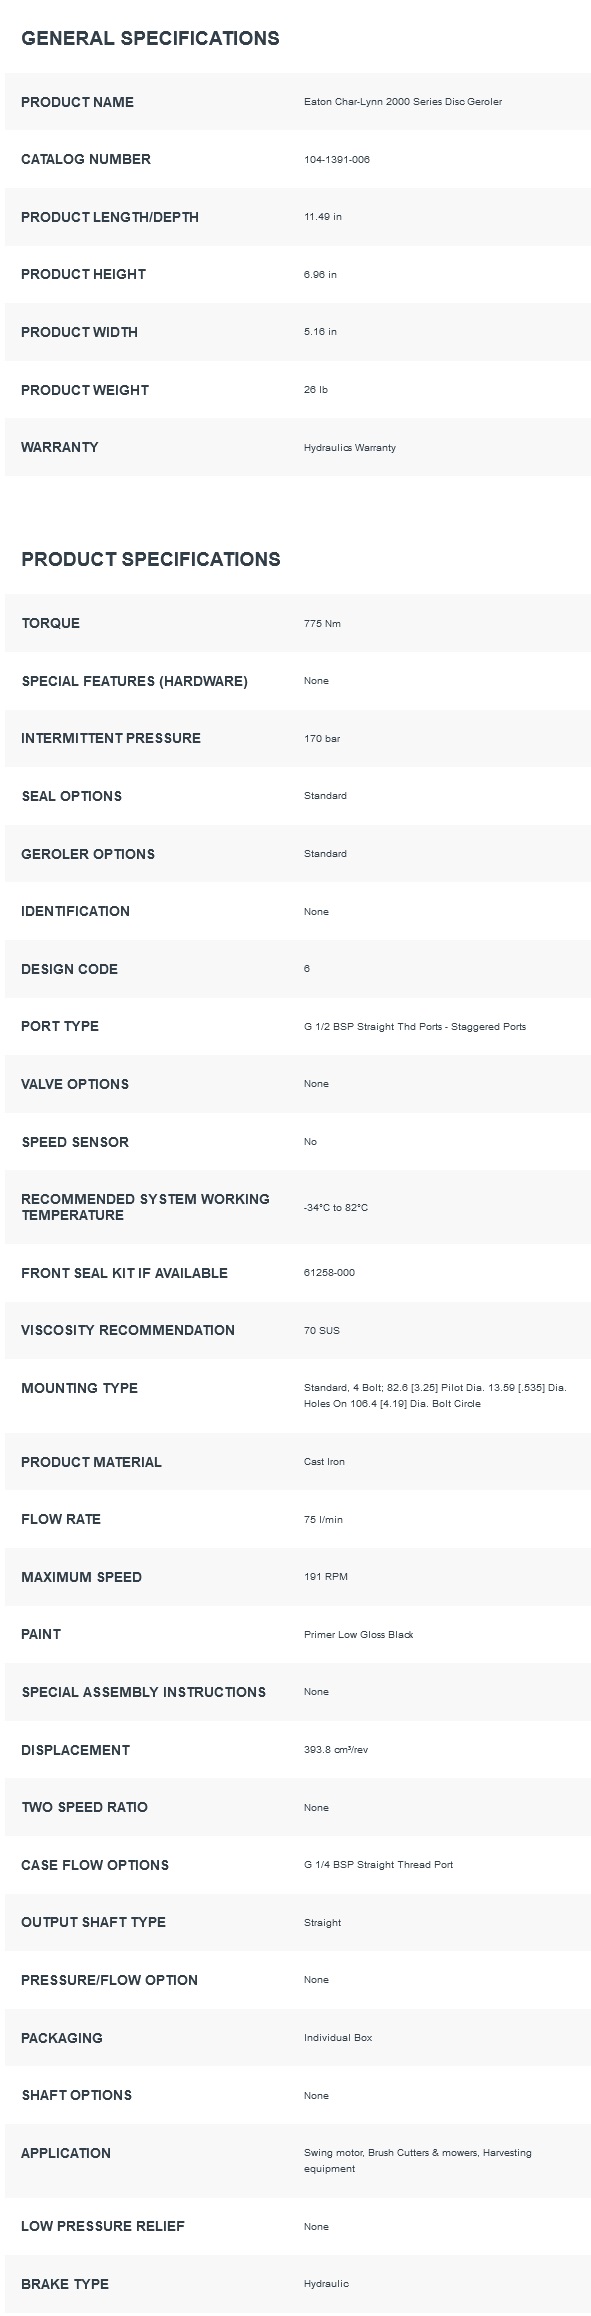The width and height of the screenshot is (591, 2316).
Task: Click the Port Type value G 1/2 BSP
Action: [415, 1026]
